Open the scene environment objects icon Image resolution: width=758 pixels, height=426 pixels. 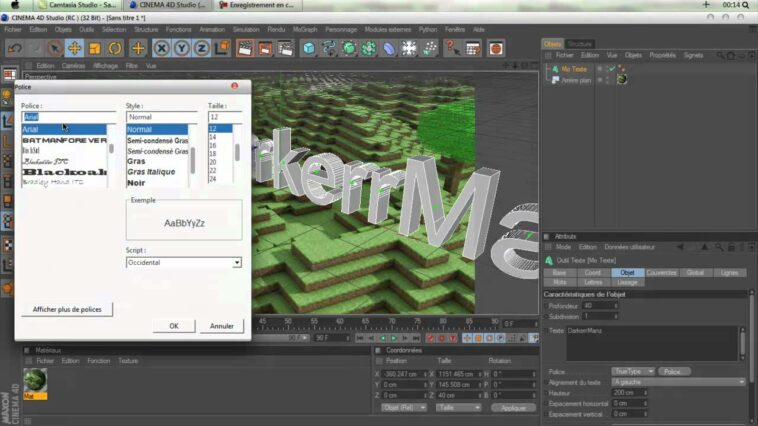tap(409, 48)
